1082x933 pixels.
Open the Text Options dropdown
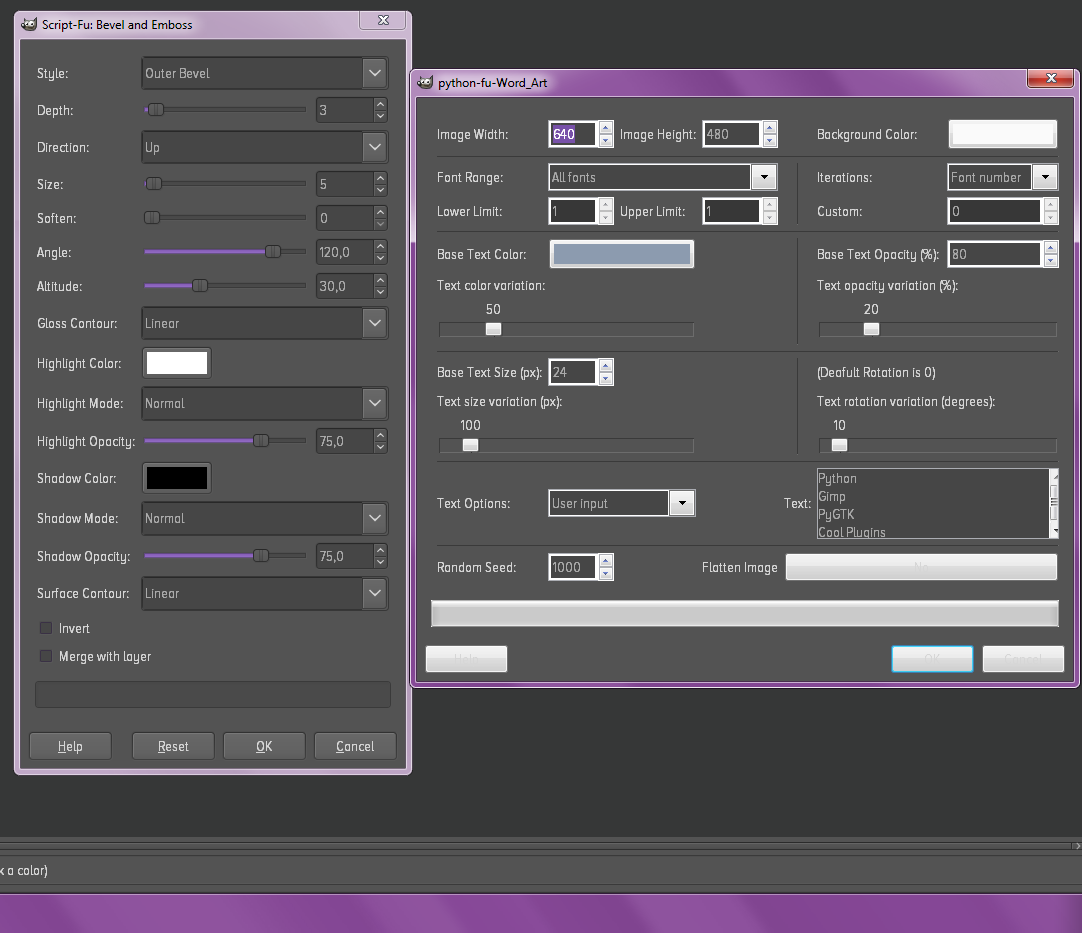[682, 503]
